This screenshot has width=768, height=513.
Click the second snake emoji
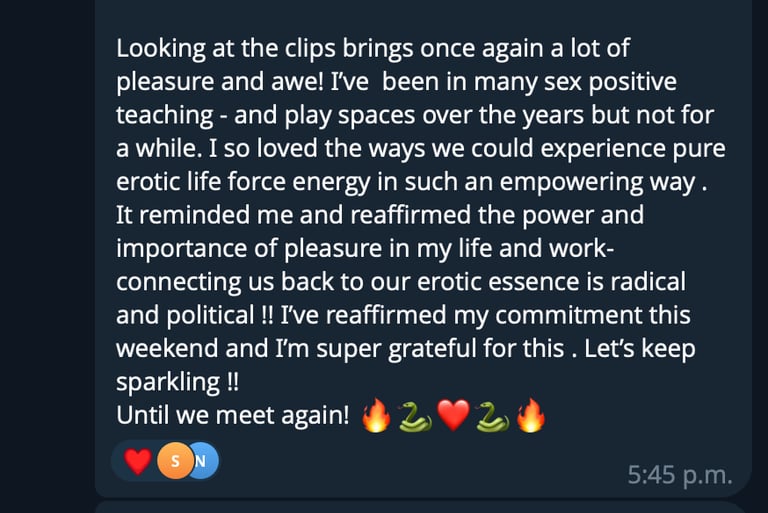(x=491, y=416)
